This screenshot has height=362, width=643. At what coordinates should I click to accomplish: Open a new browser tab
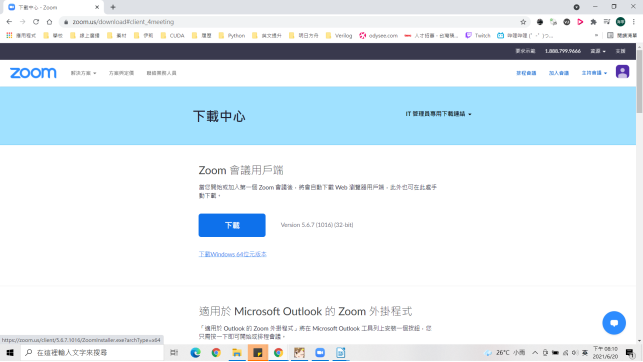(x=113, y=7)
